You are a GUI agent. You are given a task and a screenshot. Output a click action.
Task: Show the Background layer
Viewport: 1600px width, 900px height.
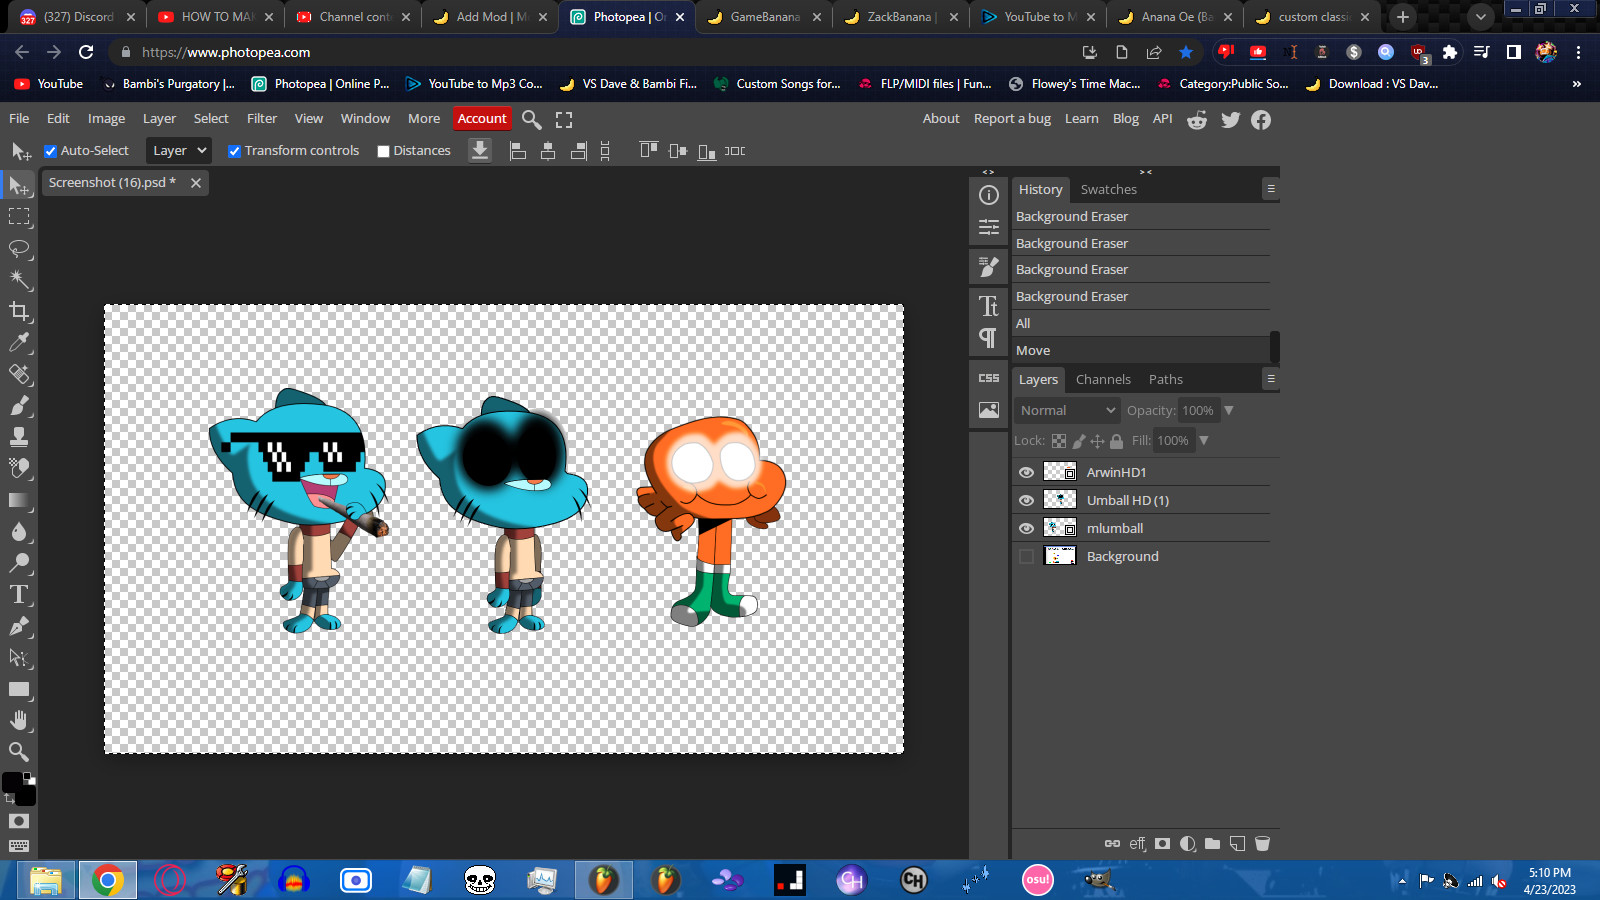pyautogui.click(x=1026, y=556)
